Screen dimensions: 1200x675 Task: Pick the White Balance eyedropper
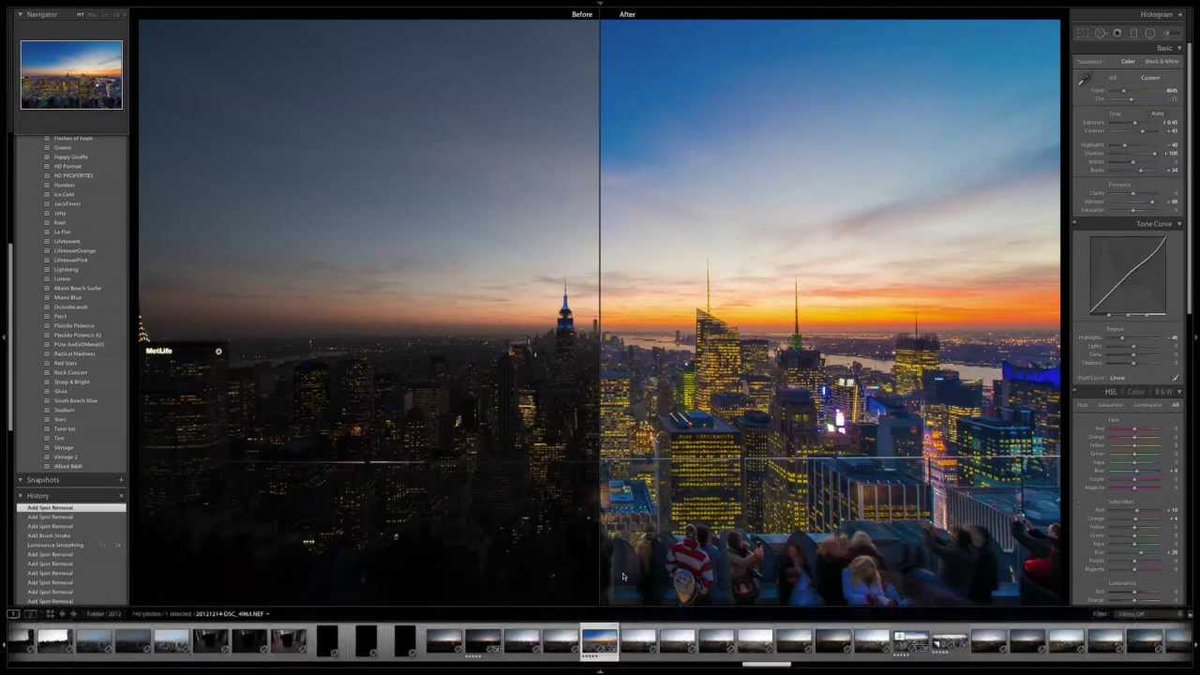click(x=1083, y=80)
